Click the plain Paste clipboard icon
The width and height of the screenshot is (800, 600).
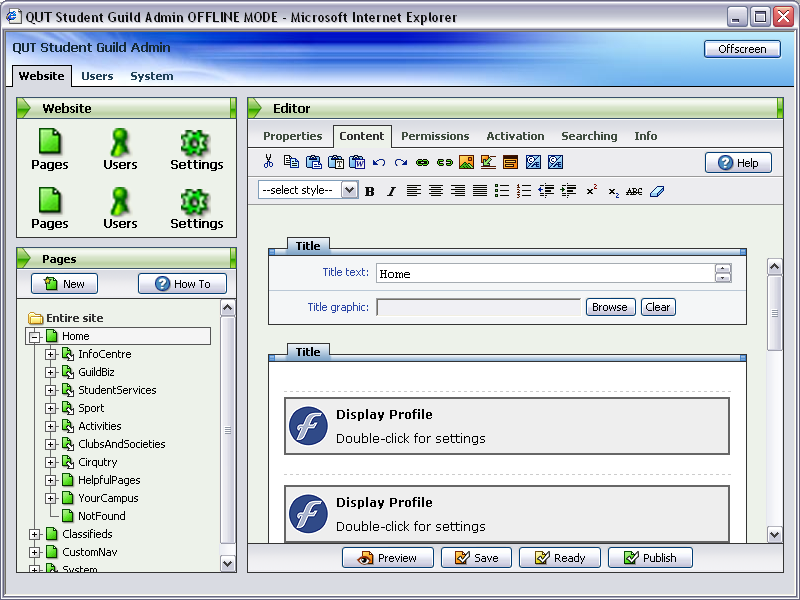[313, 162]
